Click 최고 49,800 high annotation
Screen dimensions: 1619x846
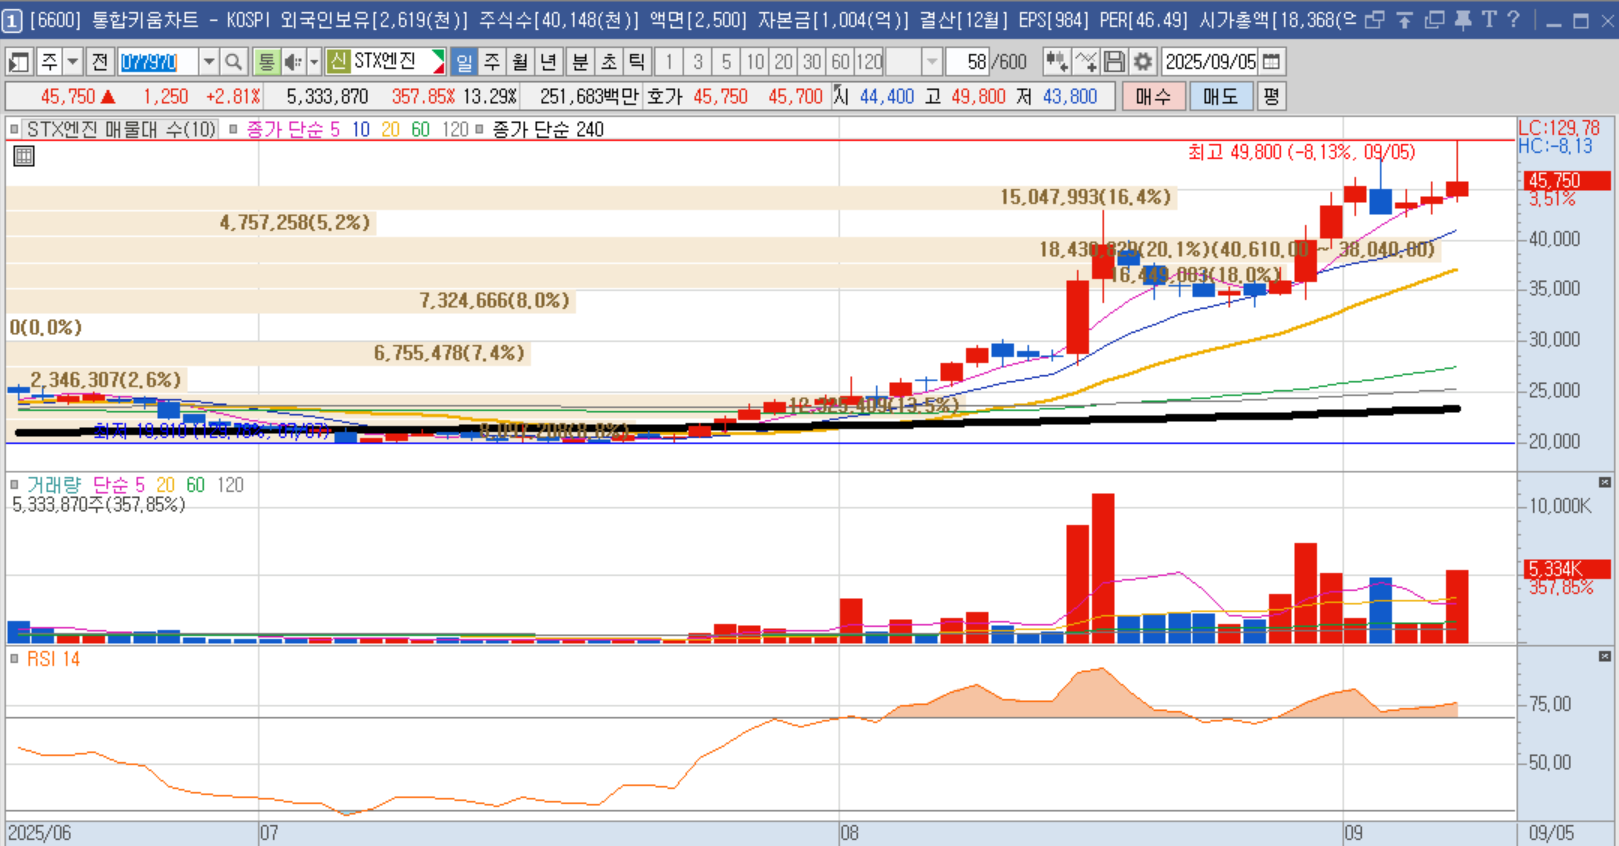coord(1301,152)
